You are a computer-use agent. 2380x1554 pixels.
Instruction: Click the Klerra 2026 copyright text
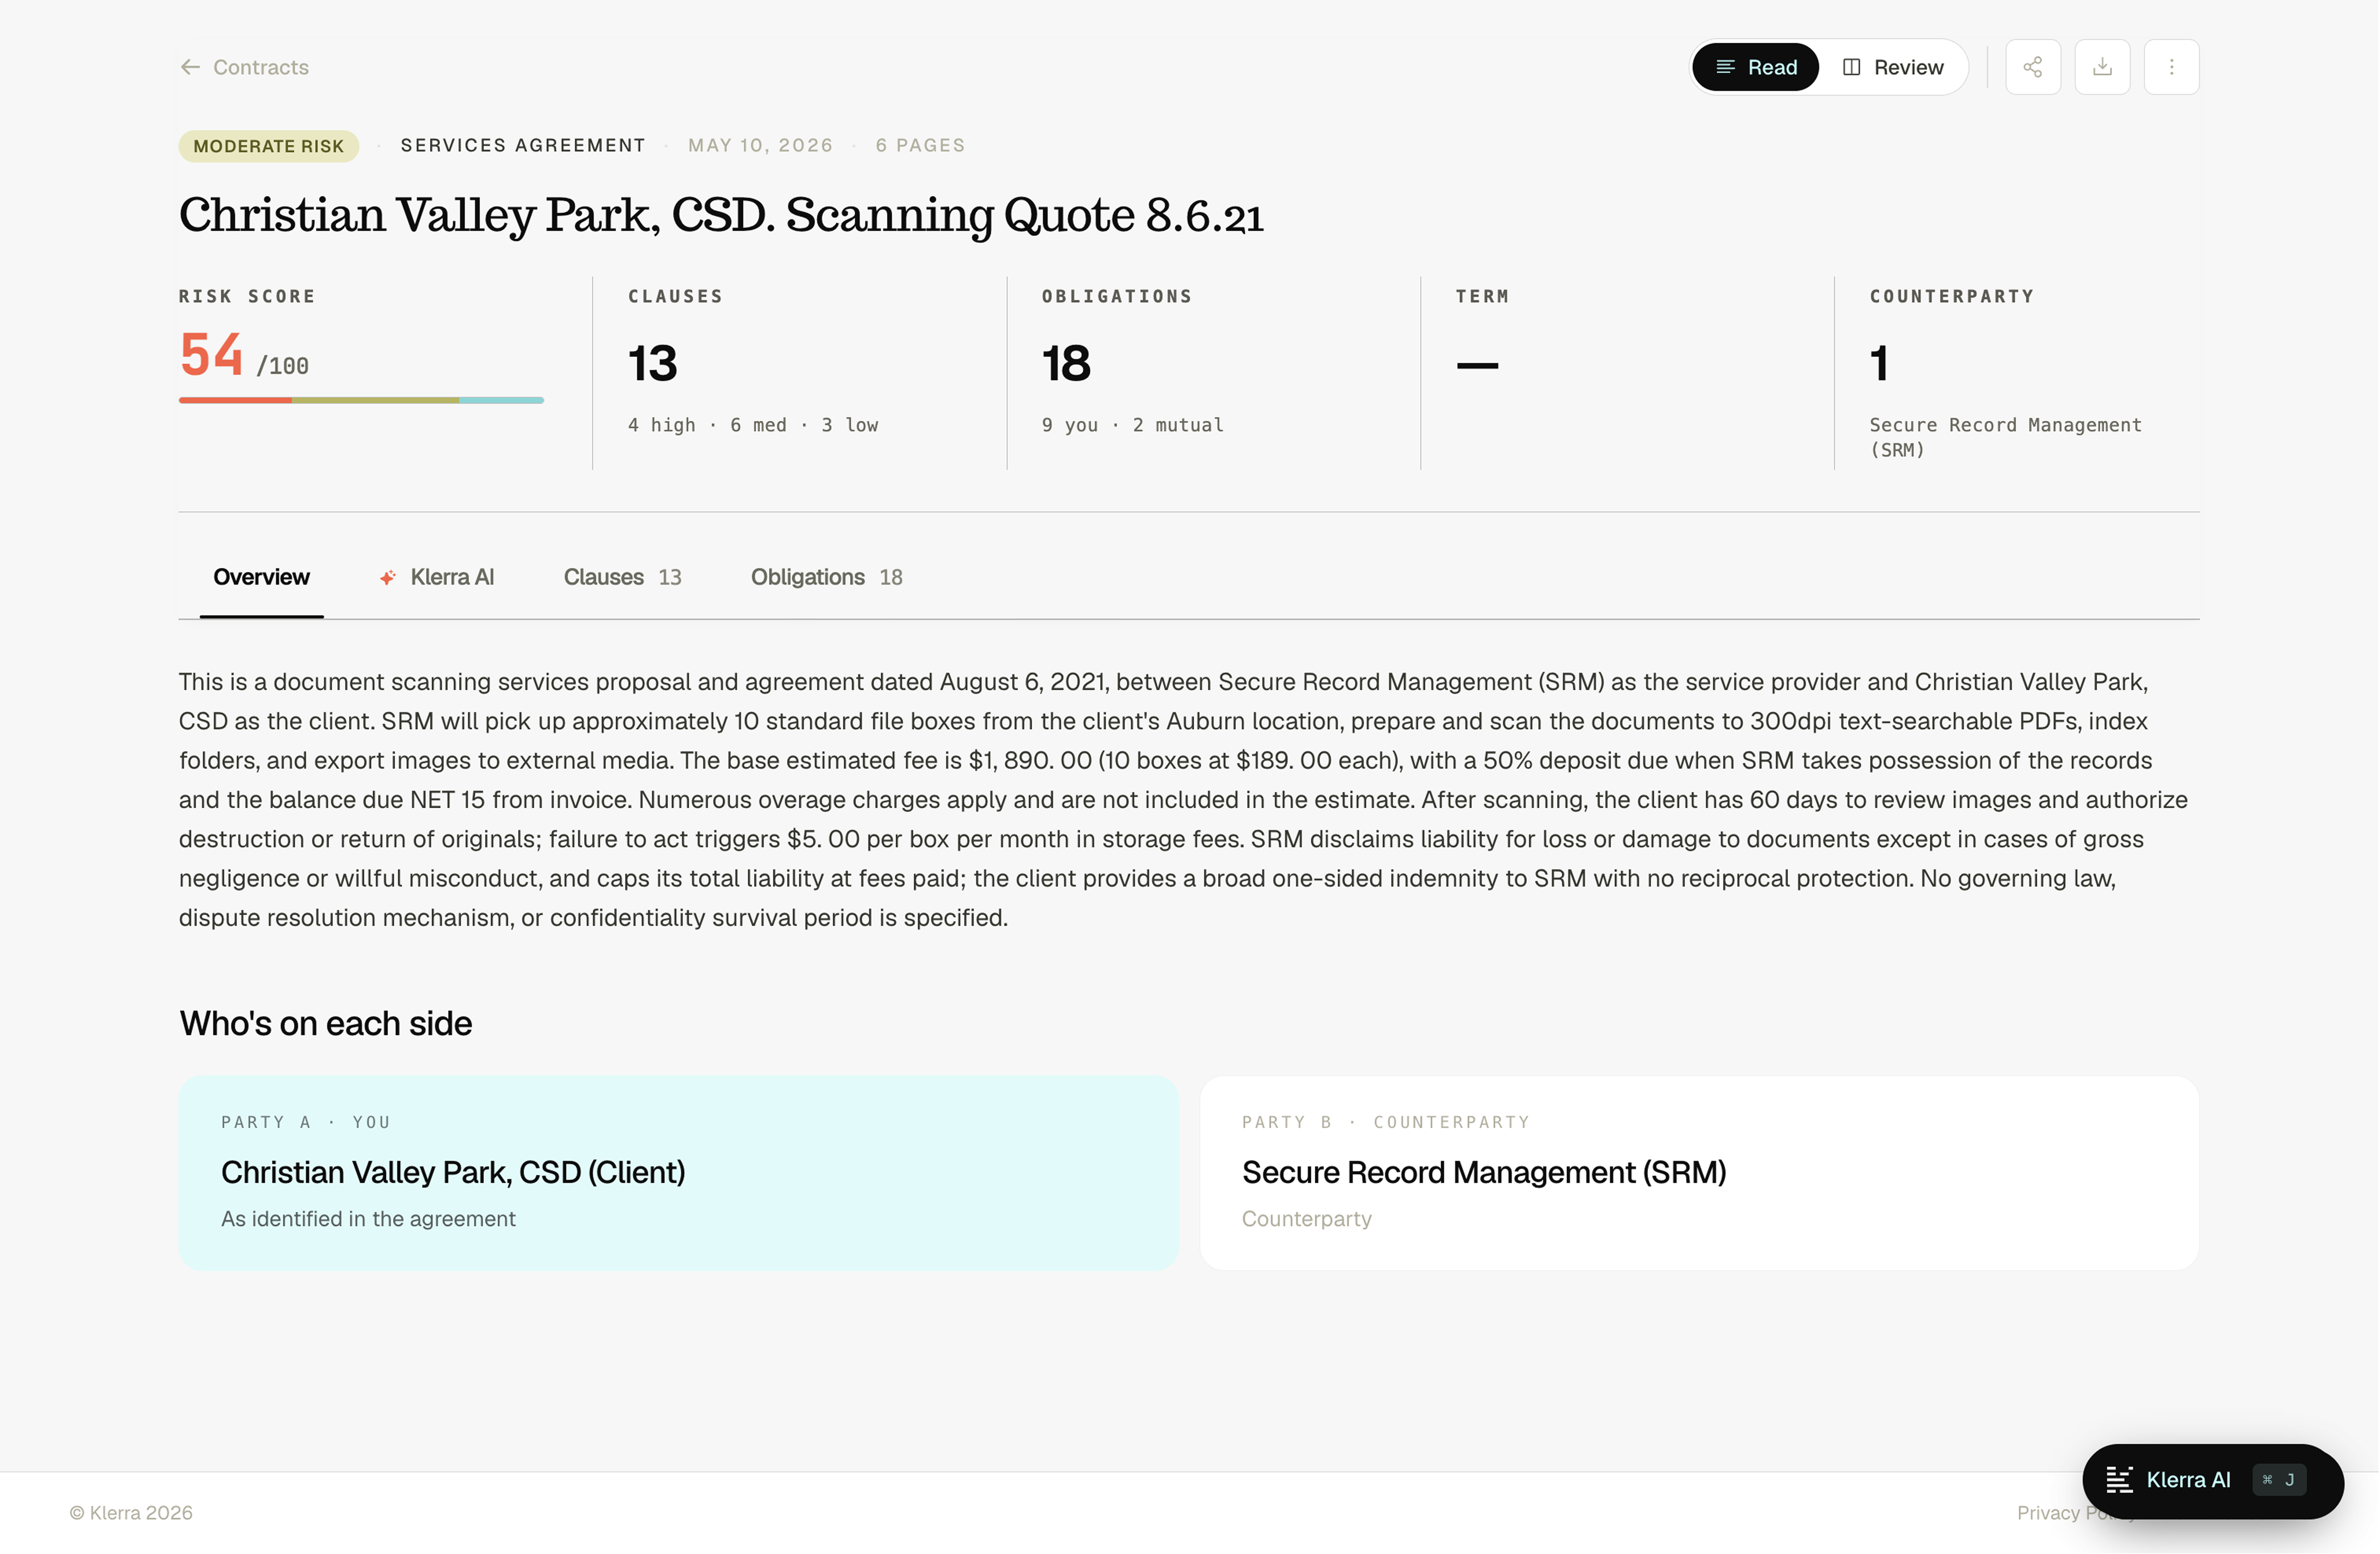tap(131, 1513)
